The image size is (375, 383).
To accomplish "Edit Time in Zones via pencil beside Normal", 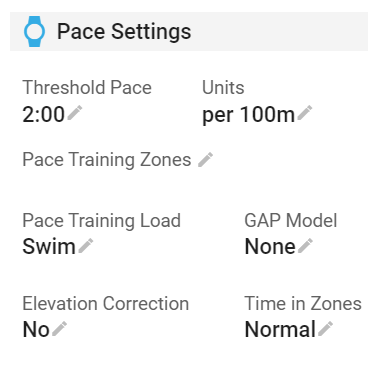I will [x=325, y=329].
